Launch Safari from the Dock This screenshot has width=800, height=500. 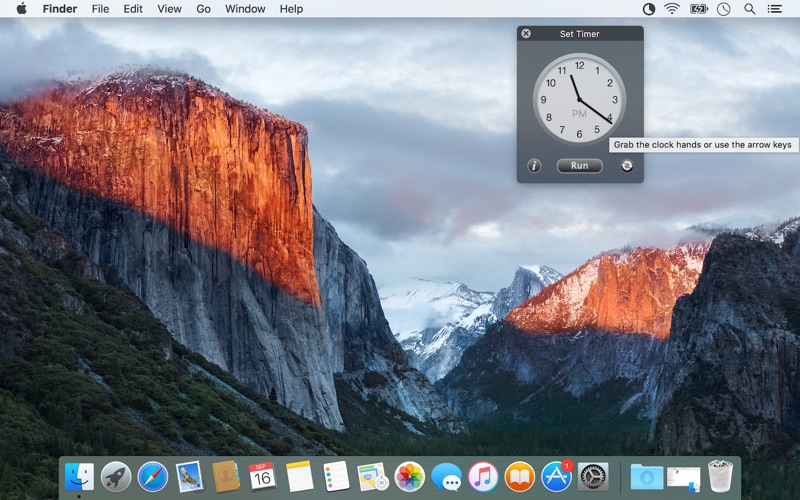tap(153, 477)
